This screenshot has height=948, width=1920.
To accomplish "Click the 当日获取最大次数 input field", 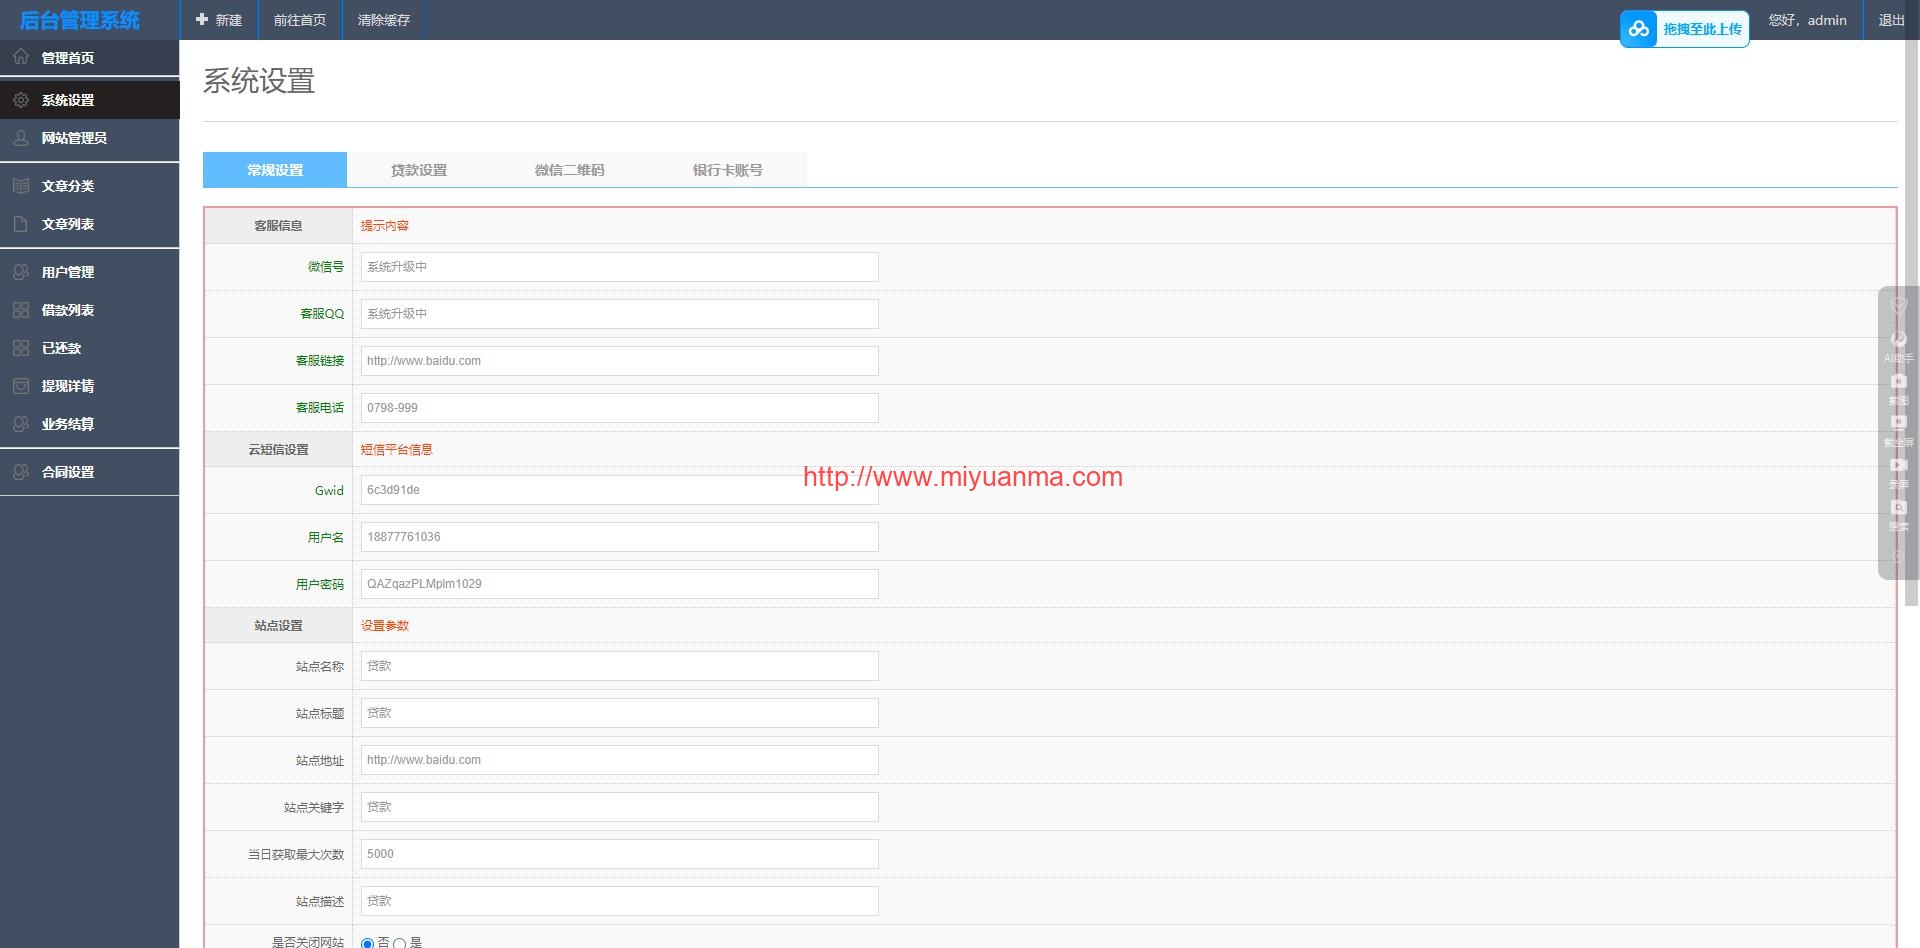I will [x=619, y=854].
